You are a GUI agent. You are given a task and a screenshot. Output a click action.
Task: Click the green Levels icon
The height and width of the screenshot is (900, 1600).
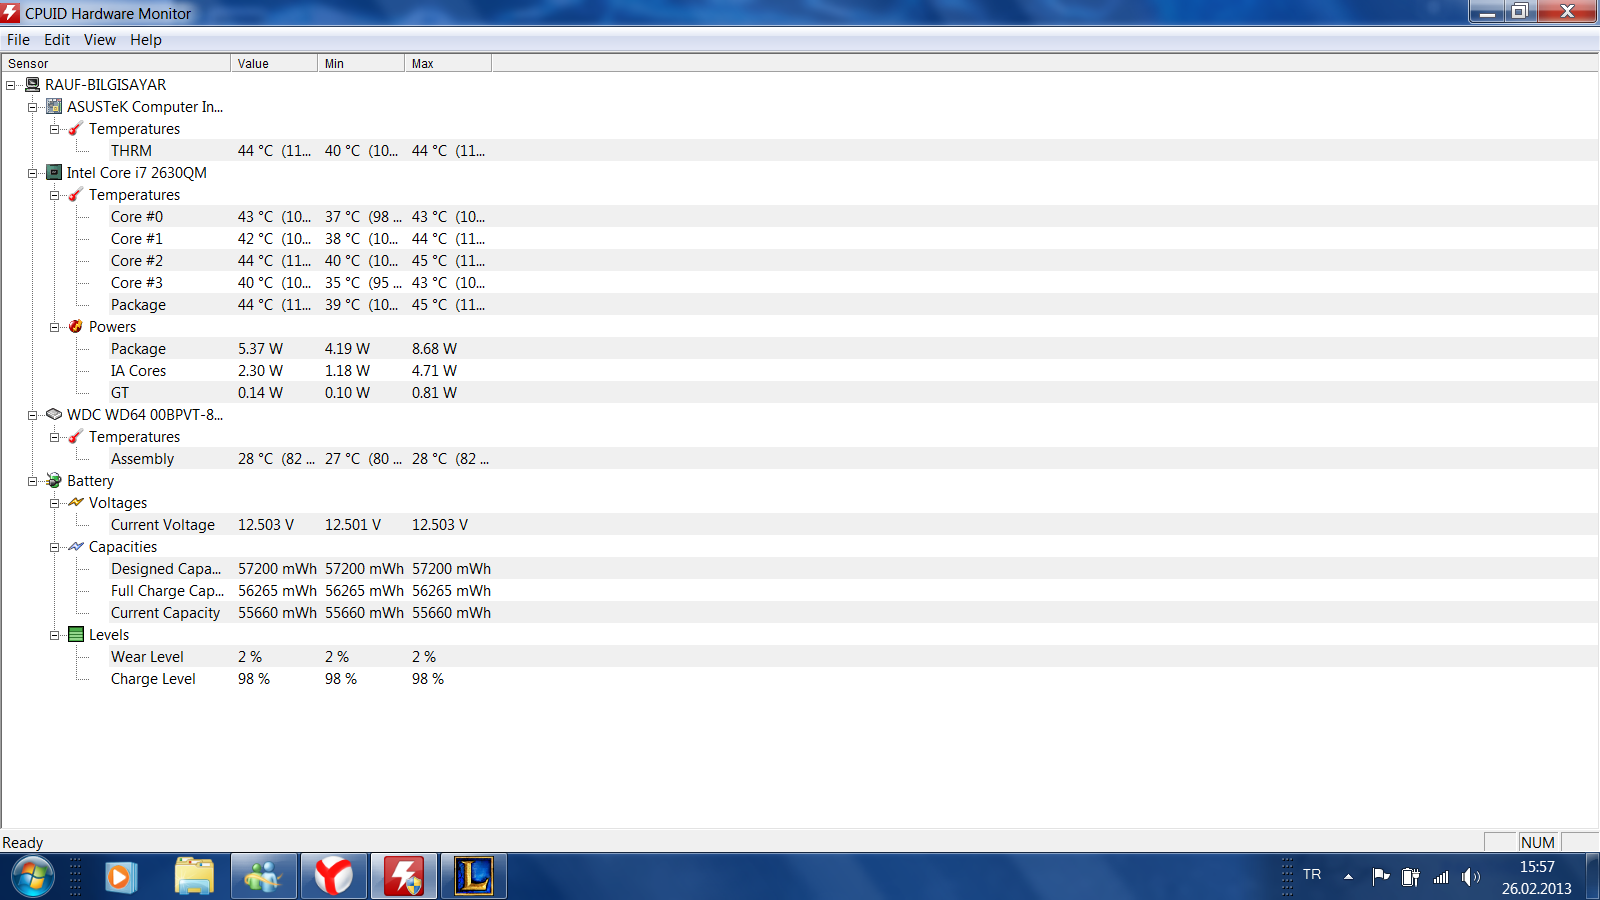tap(76, 635)
